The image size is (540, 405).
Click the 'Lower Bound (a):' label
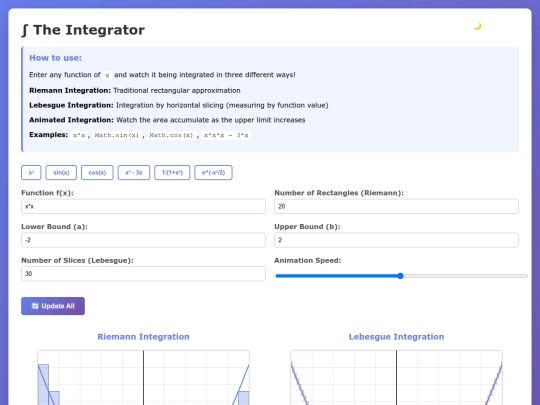(54, 227)
